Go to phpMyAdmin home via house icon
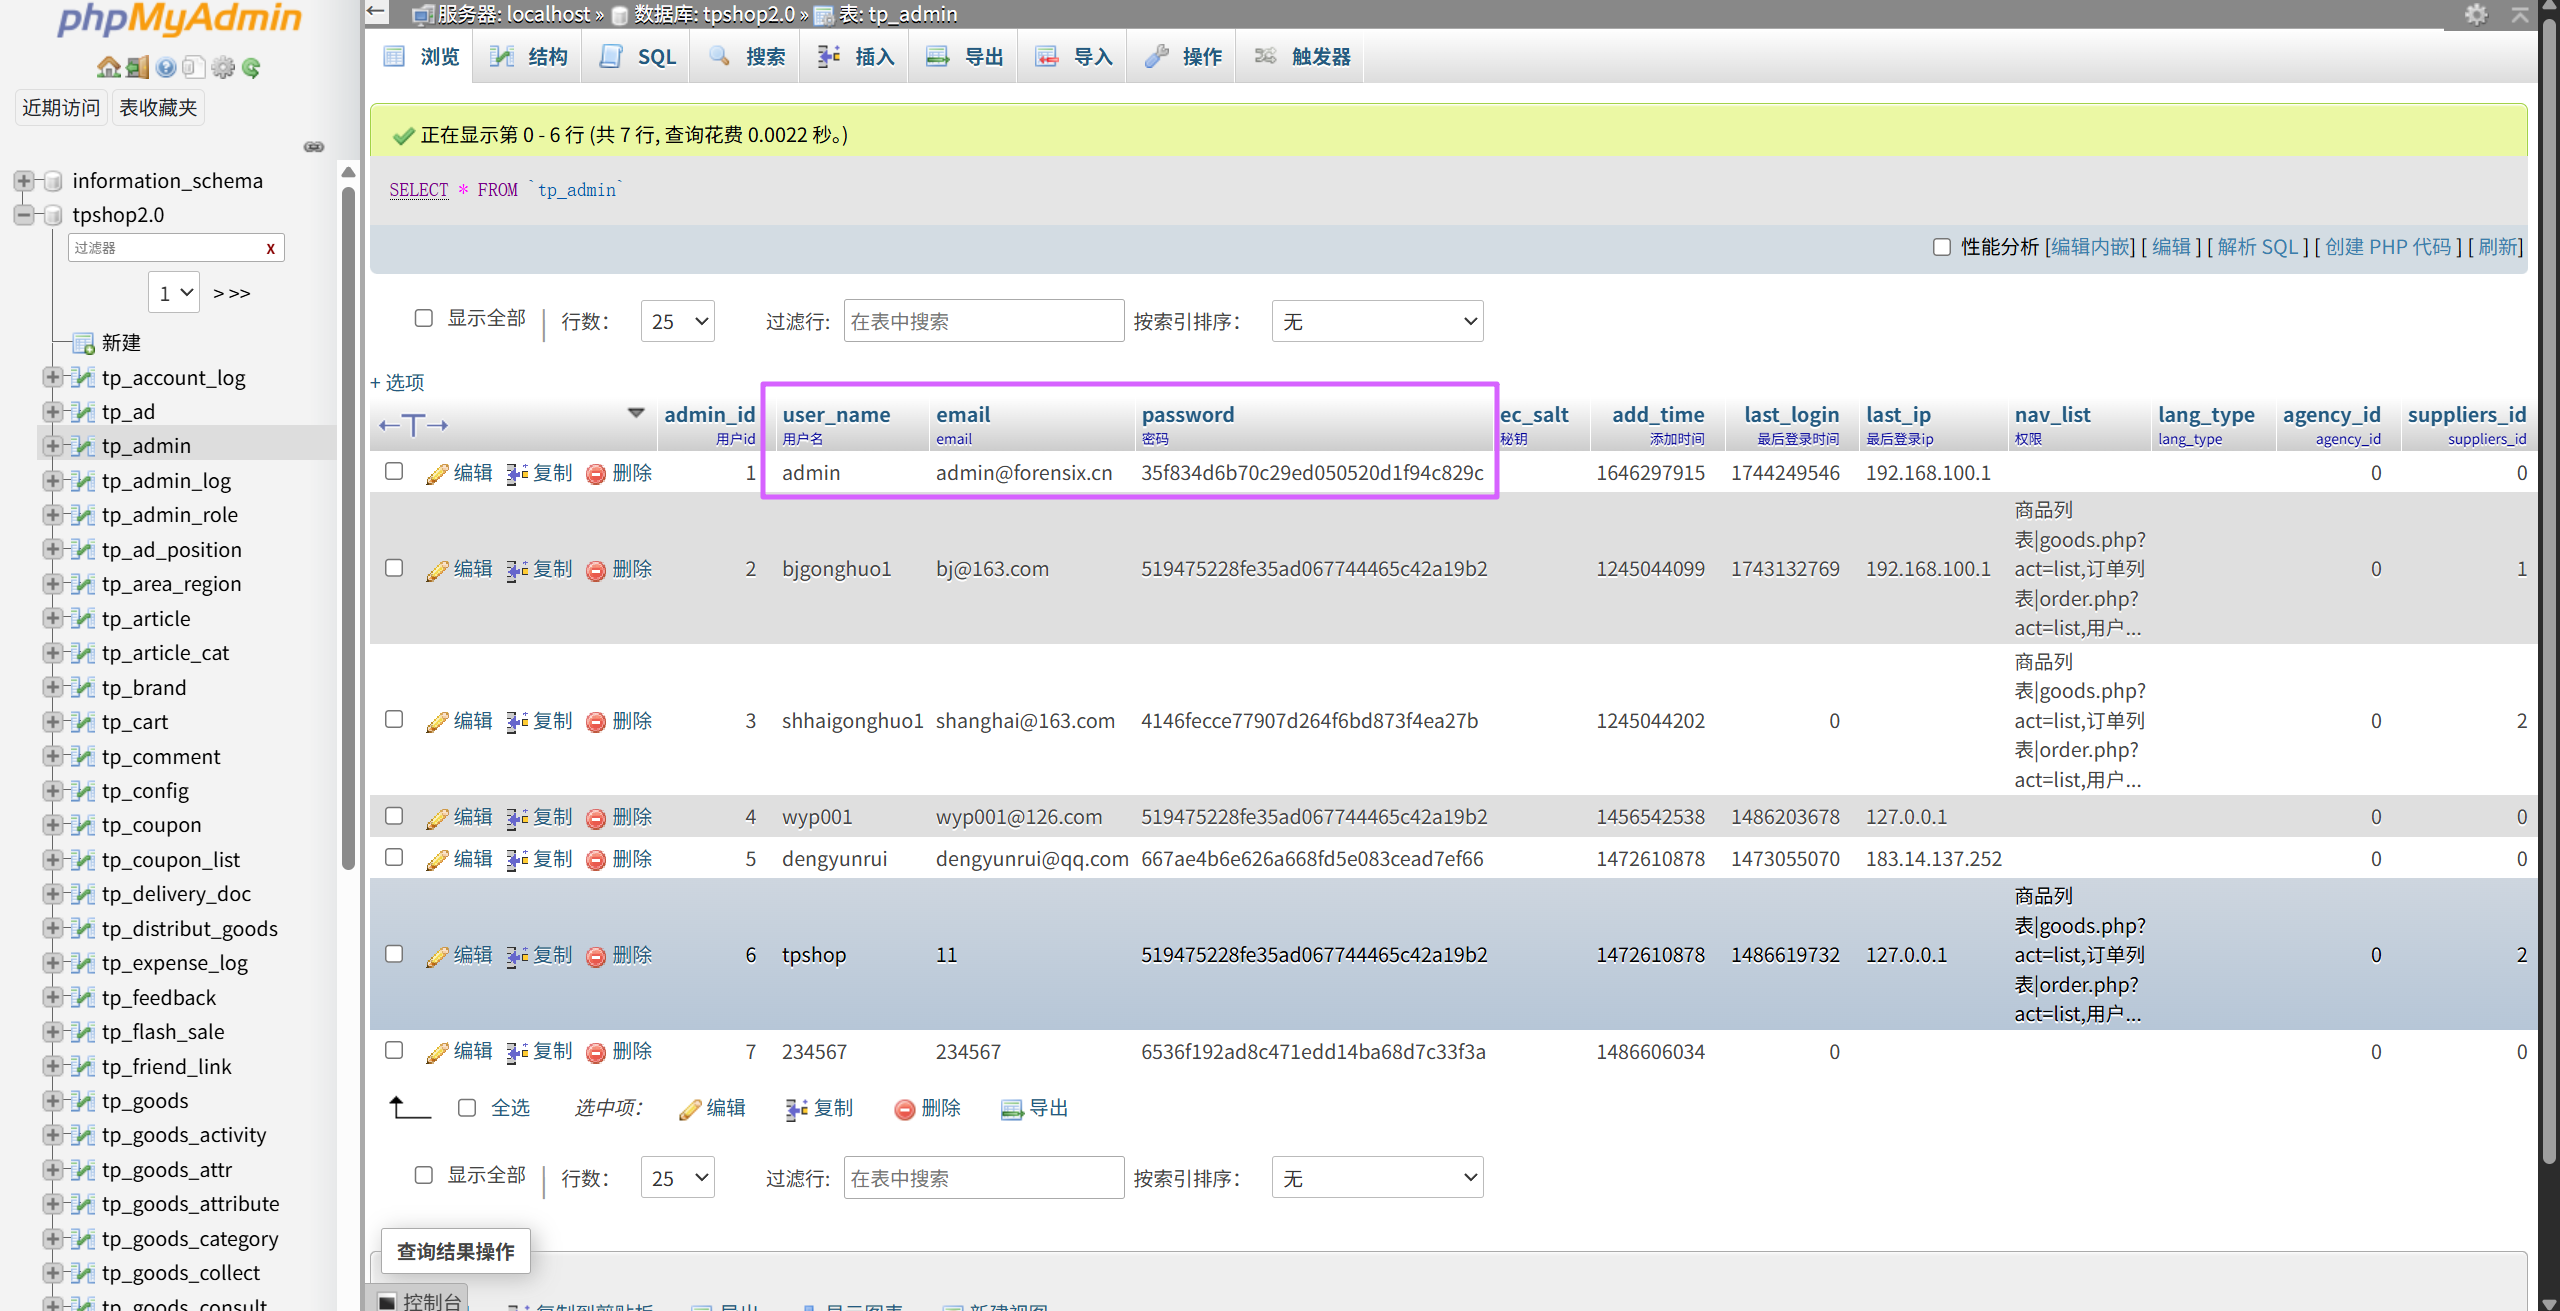The width and height of the screenshot is (2560, 1311). click(108, 67)
